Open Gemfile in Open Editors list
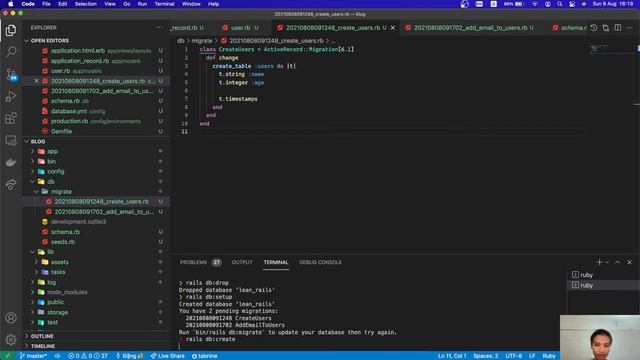Image resolution: width=640 pixels, height=360 pixels. click(x=96, y=131)
